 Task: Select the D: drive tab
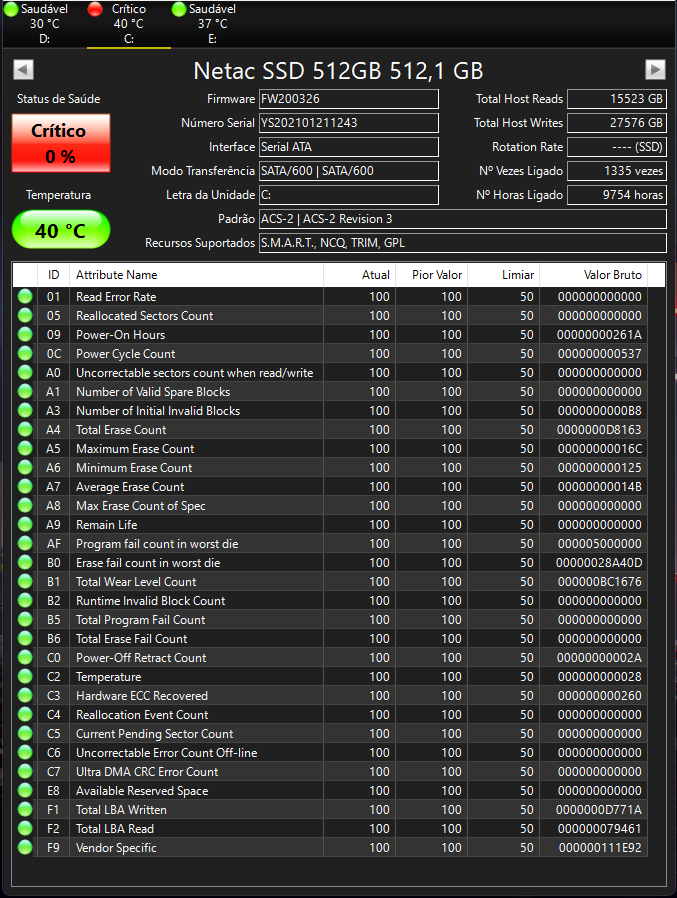click(x=44, y=24)
